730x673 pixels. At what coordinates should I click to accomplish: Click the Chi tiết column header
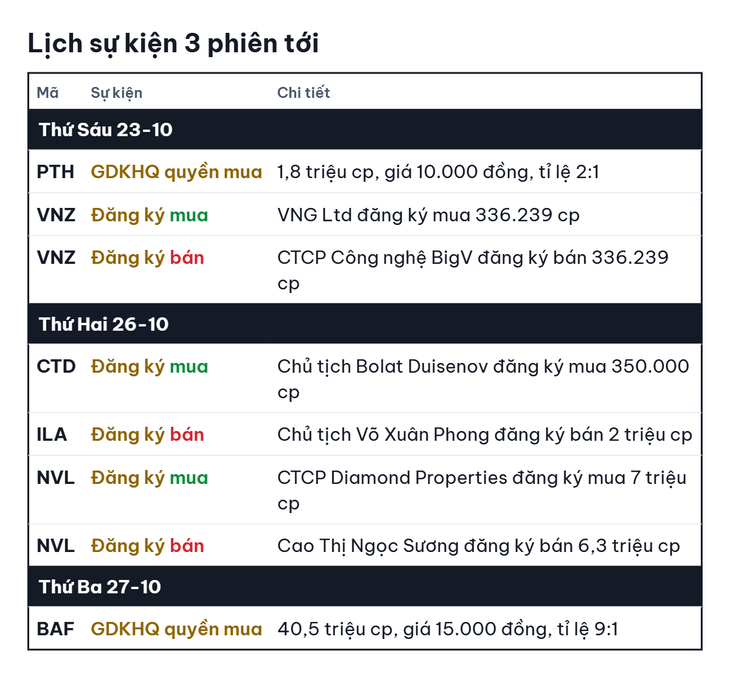[x=304, y=93]
